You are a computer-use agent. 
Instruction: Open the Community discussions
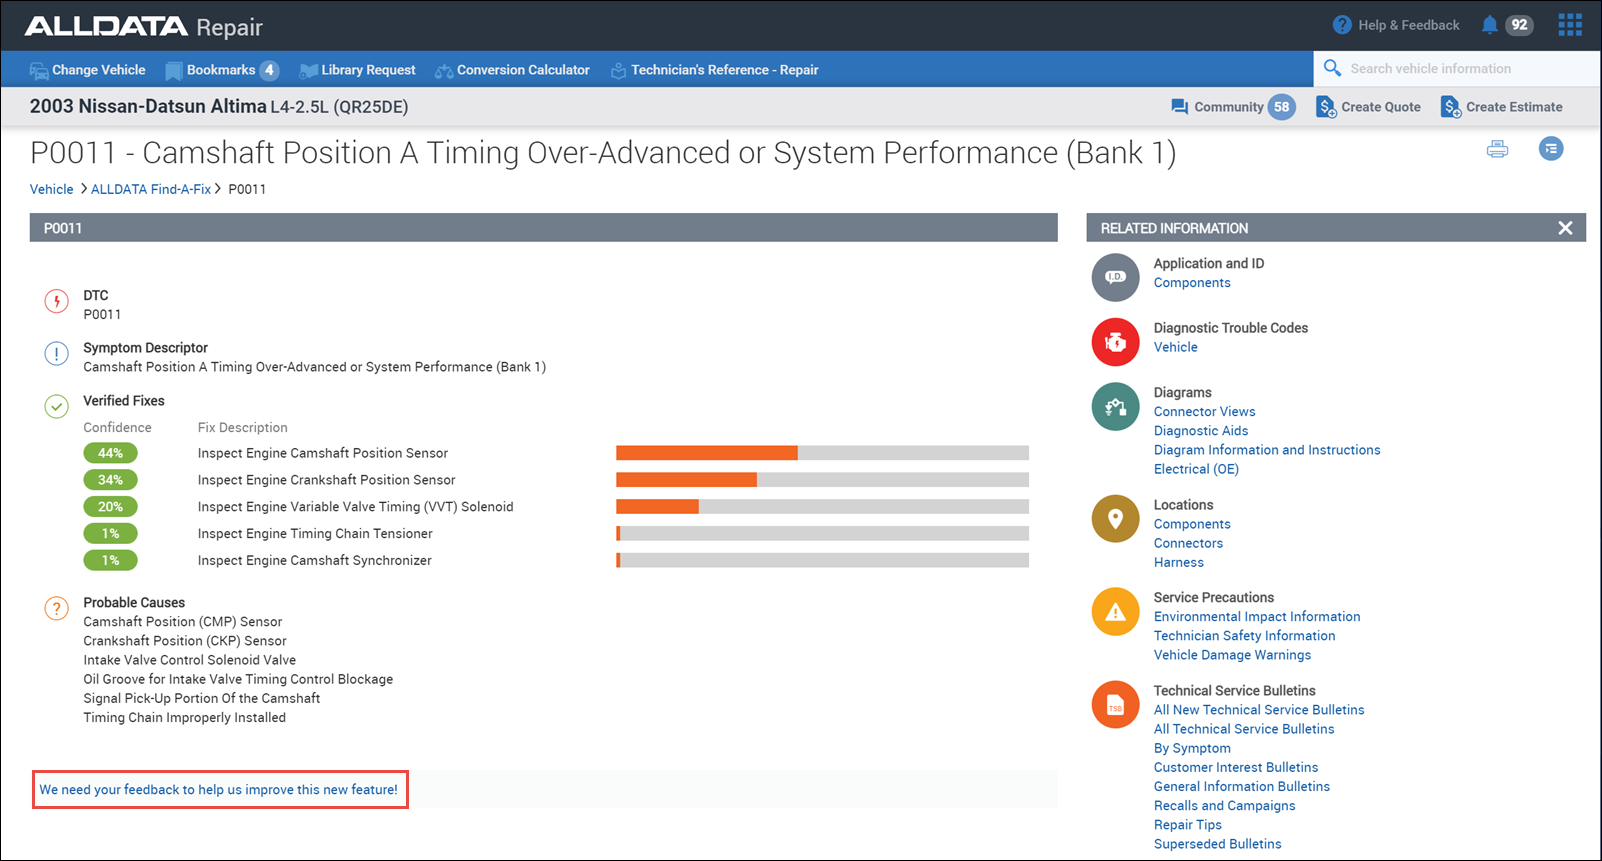click(x=1232, y=107)
